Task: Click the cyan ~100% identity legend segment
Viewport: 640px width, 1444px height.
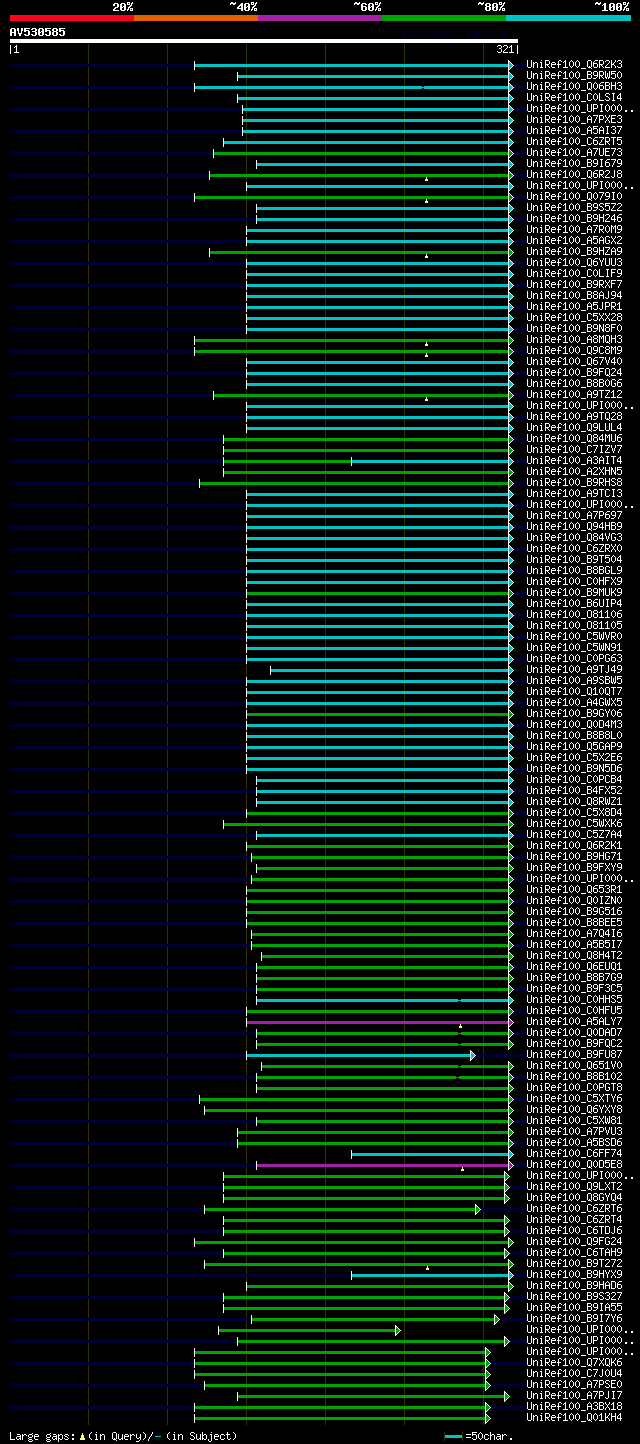Action: pos(568,17)
